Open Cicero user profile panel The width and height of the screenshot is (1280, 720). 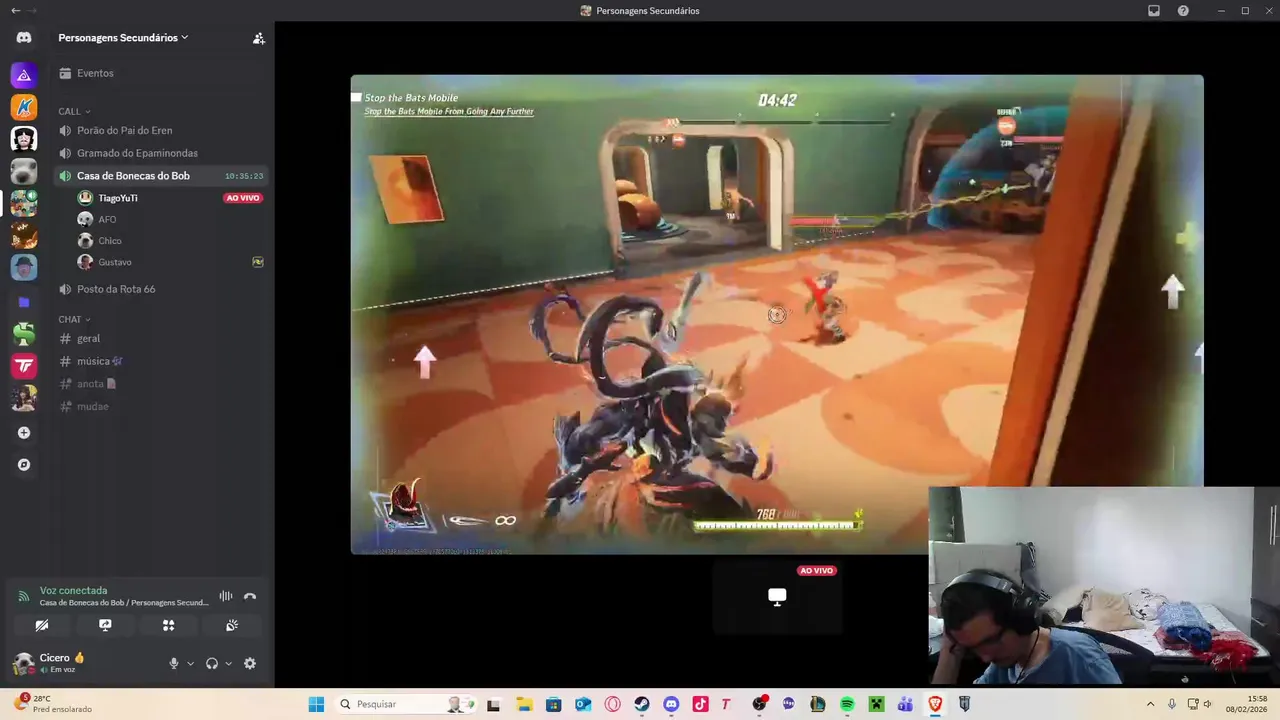click(x=60, y=663)
